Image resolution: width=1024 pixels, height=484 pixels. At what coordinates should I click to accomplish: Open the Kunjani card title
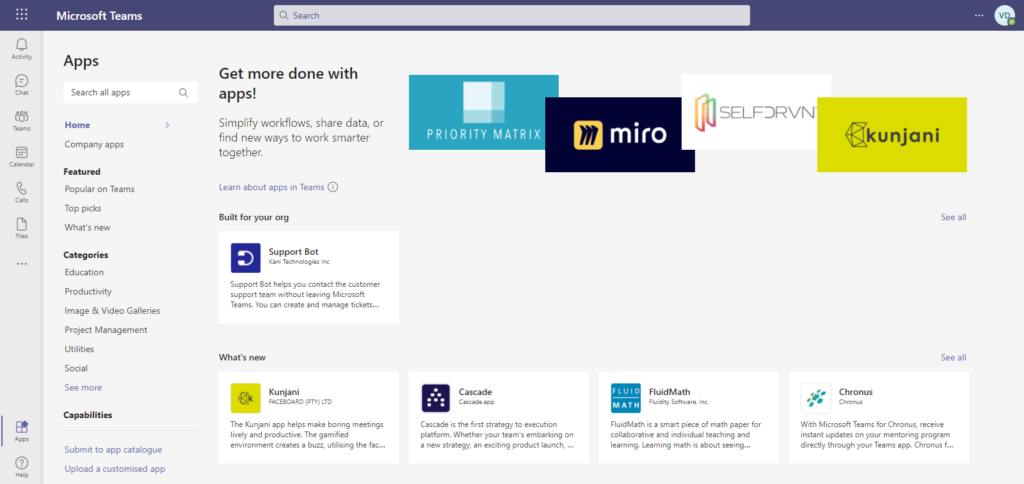pyautogui.click(x=283, y=392)
